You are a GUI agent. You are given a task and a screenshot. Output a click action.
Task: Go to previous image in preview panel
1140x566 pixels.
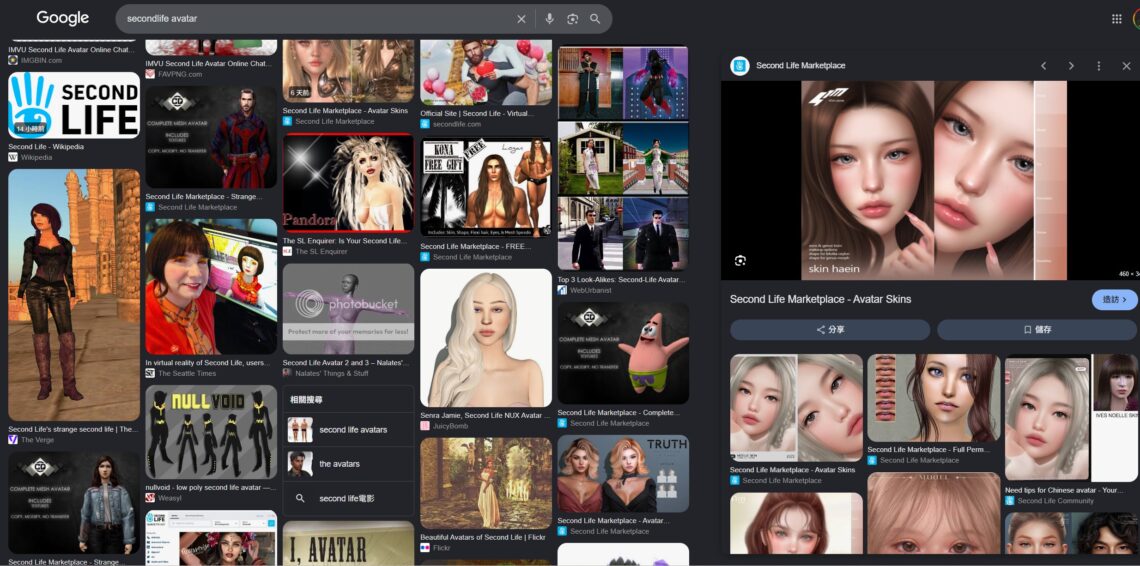(1043, 65)
